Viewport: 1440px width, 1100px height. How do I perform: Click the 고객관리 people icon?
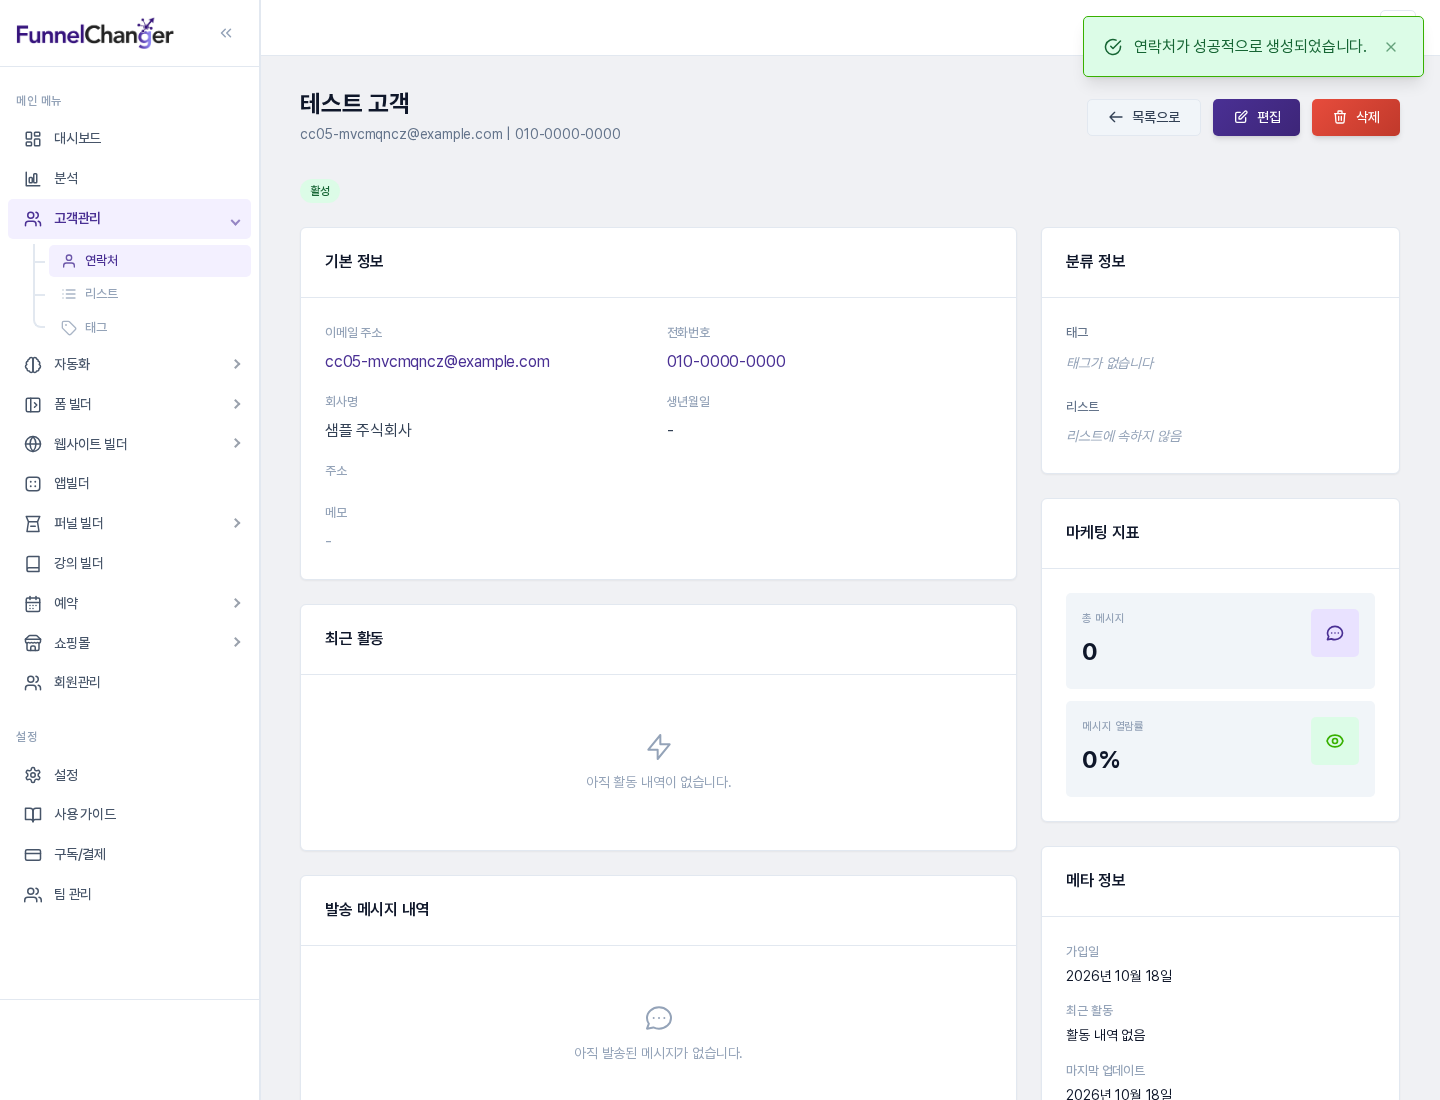[33, 219]
